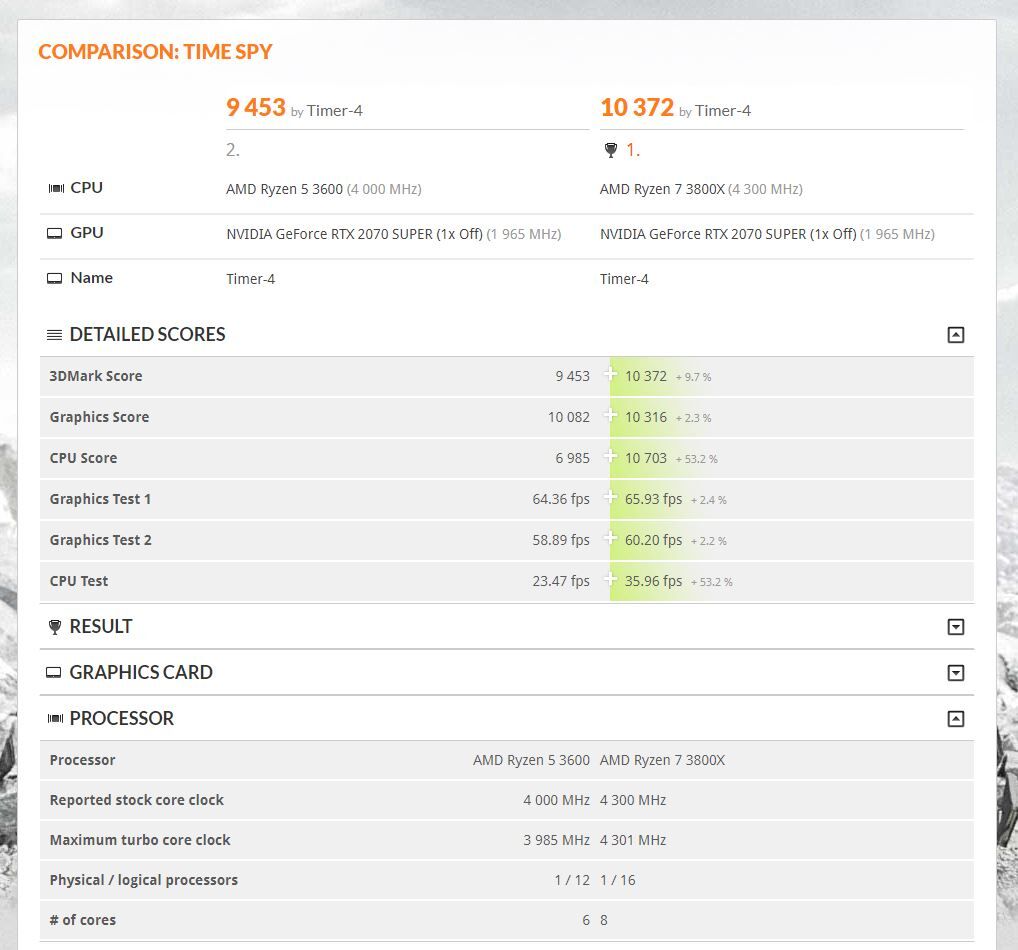Click the trophy icon beside Result heading
Image resolution: width=1018 pixels, height=950 pixels.
pyautogui.click(x=55, y=627)
